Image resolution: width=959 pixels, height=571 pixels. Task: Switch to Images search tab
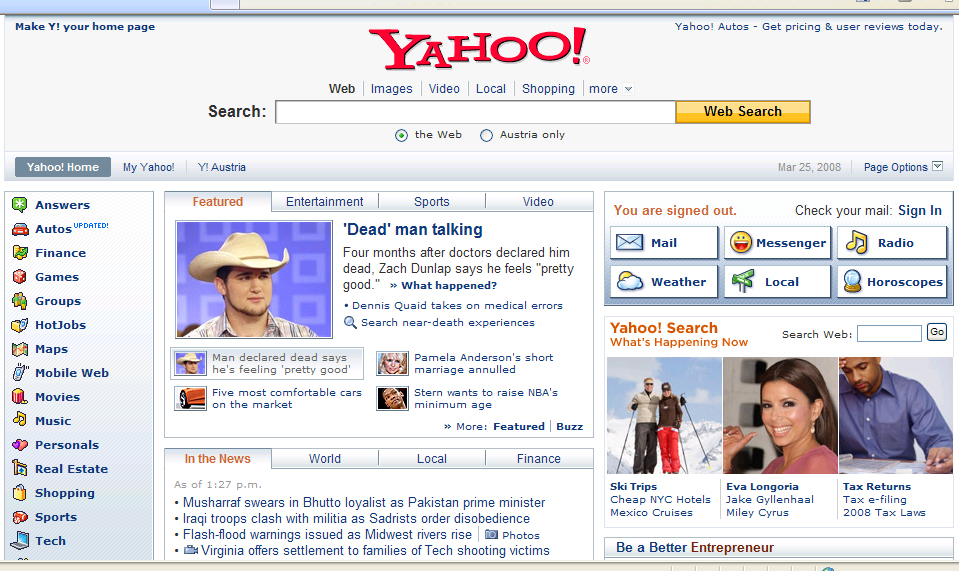(391, 89)
